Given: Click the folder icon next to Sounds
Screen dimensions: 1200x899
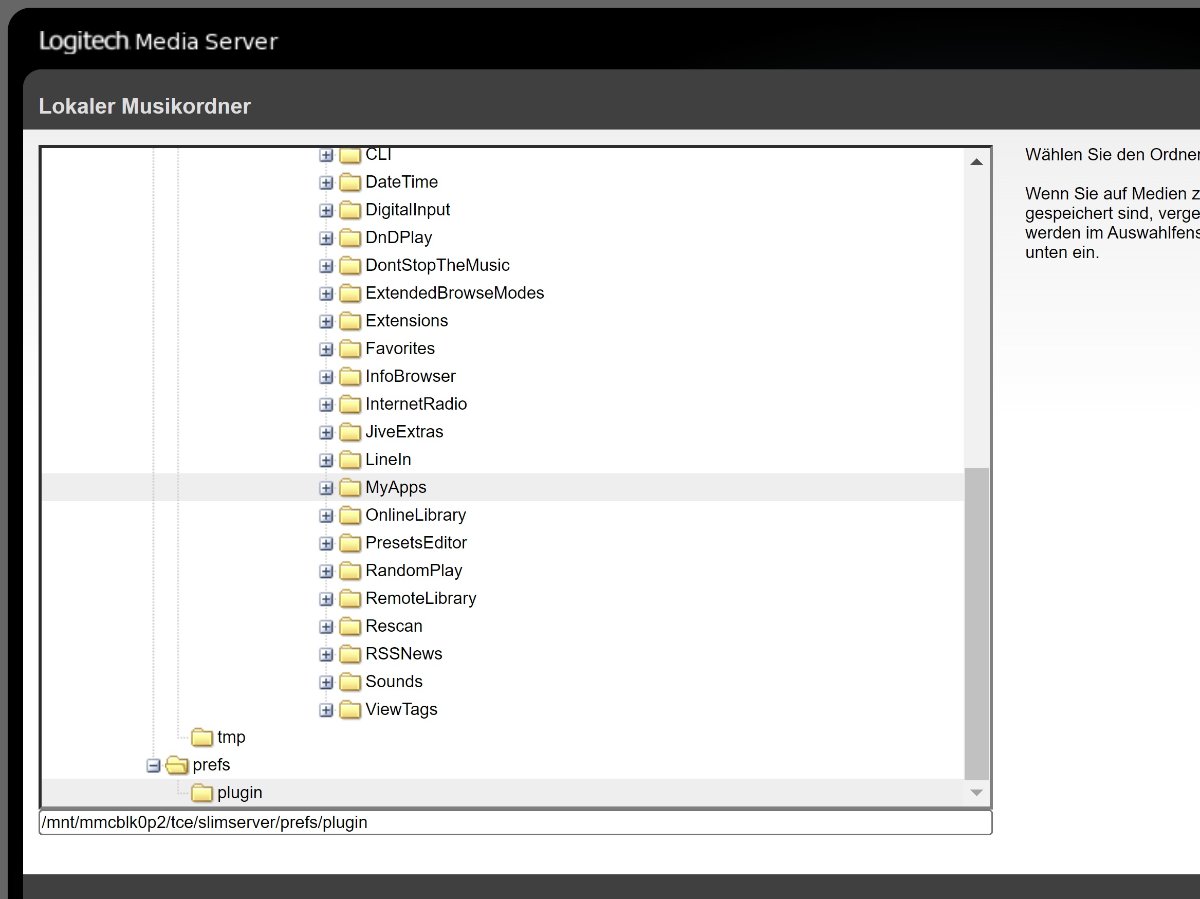Looking at the screenshot, I should pos(349,682).
